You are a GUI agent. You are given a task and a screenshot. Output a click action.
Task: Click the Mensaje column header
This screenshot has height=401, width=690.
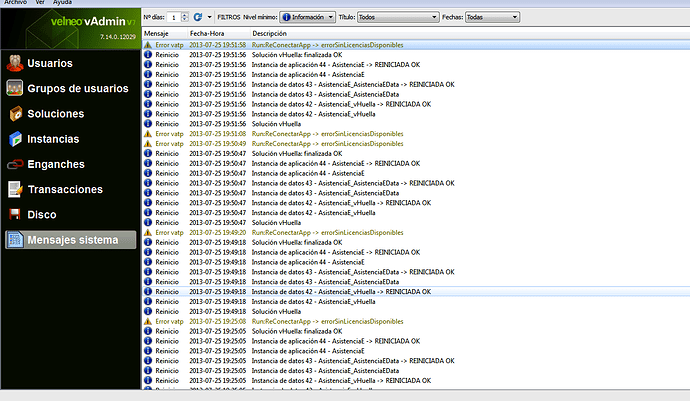159,33
